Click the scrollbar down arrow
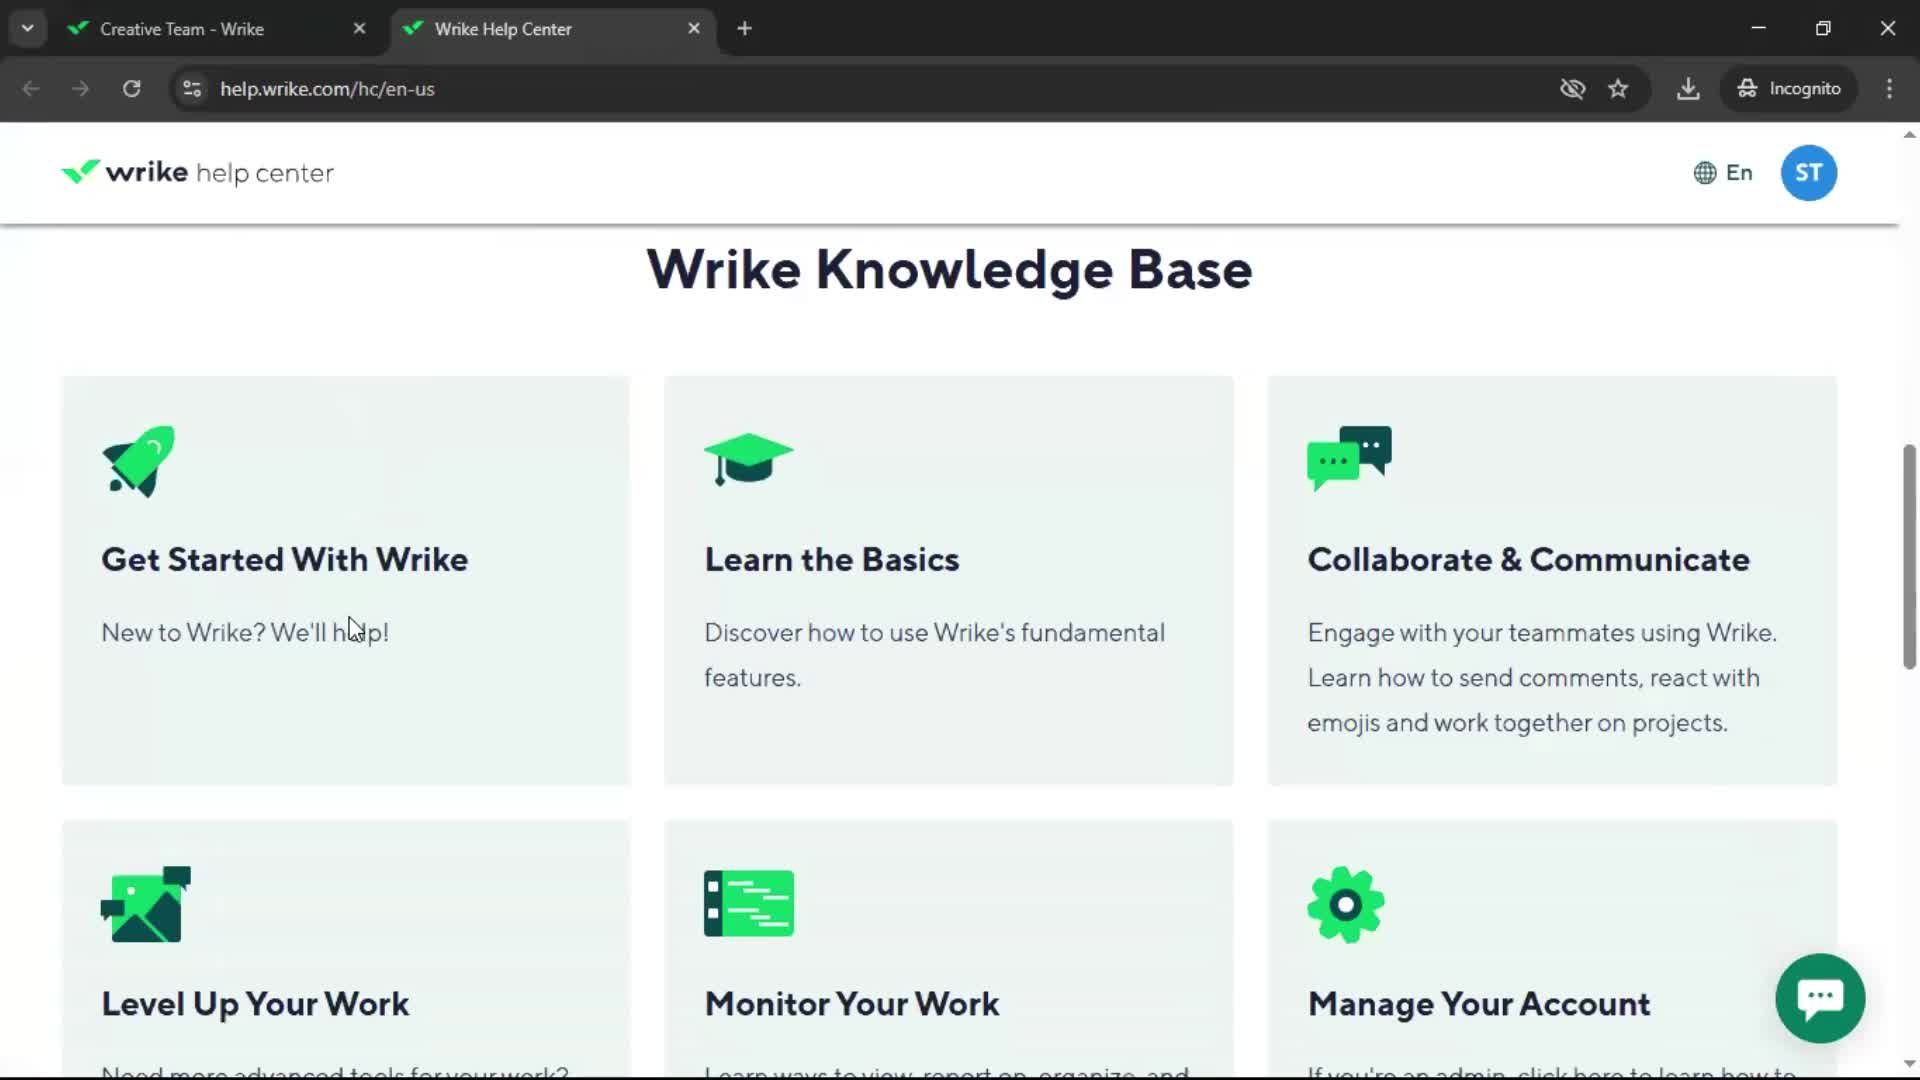Image resolution: width=1920 pixels, height=1080 pixels. coord(1909,1063)
